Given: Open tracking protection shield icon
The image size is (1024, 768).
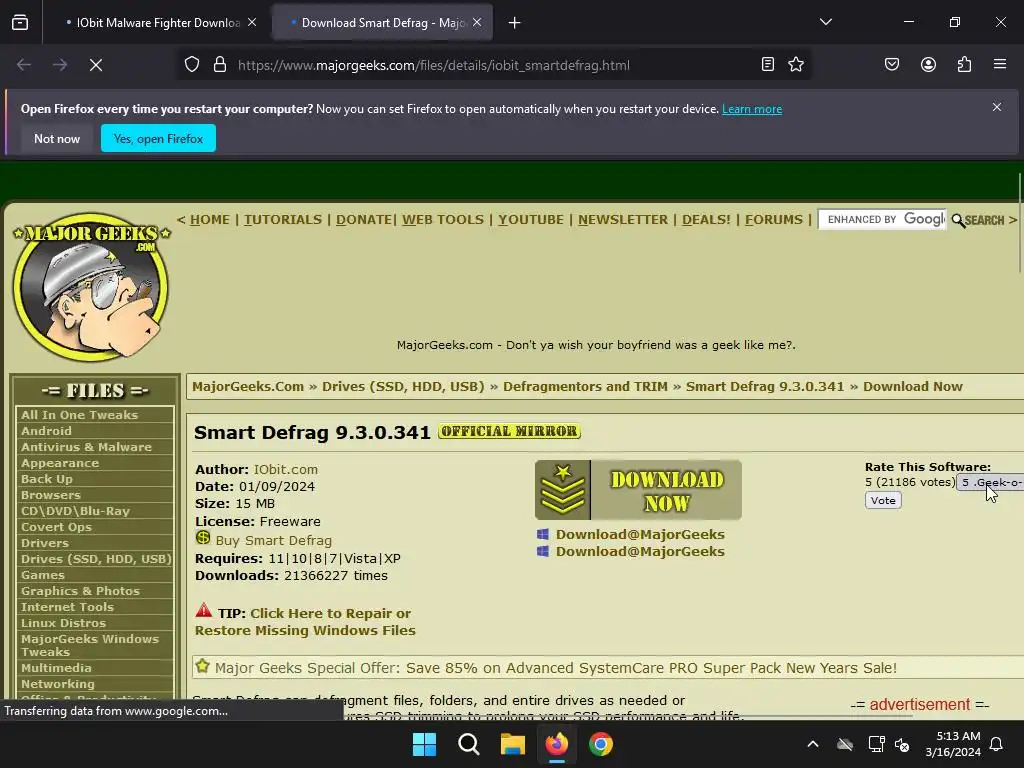Looking at the screenshot, I should [191, 65].
